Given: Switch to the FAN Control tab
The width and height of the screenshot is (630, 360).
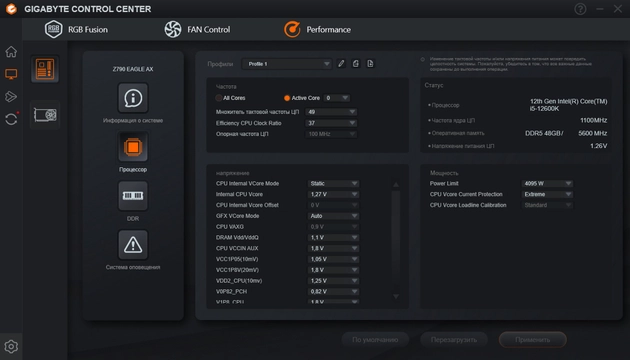Looking at the screenshot, I should point(197,29).
